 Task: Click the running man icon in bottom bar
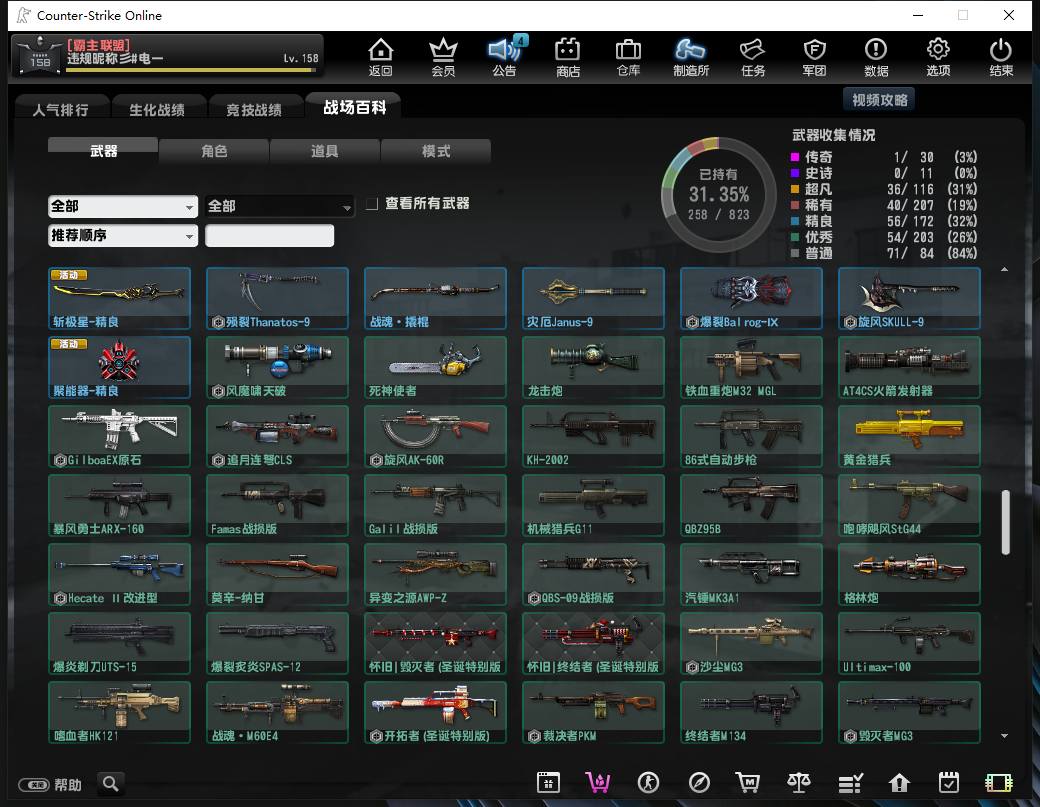point(648,783)
